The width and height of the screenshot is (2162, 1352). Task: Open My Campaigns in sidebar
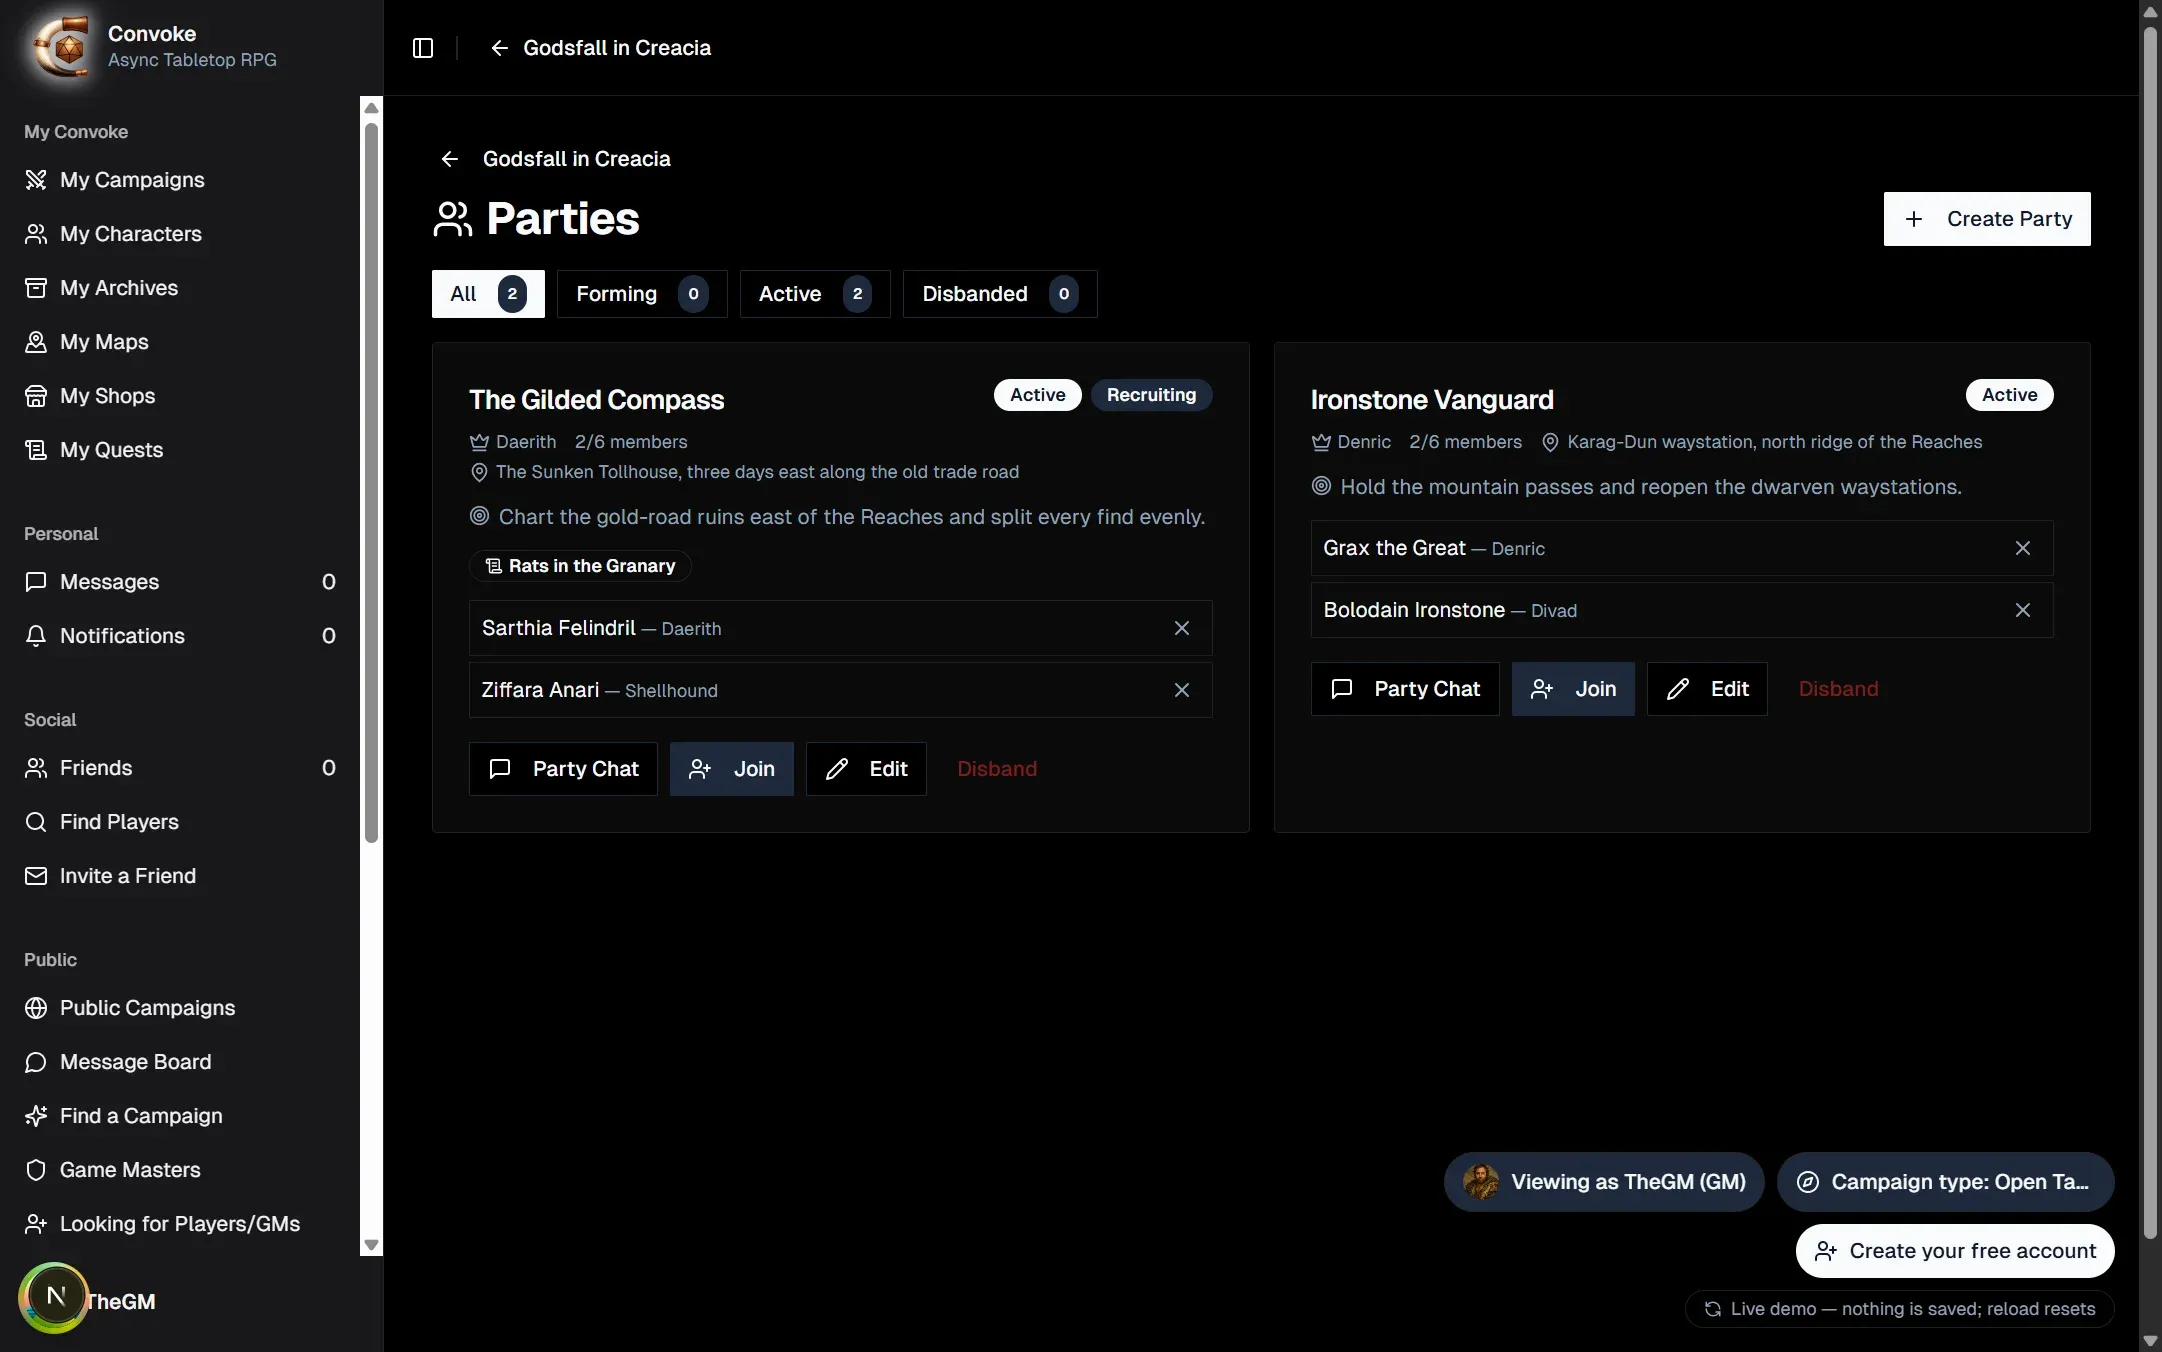[180, 180]
